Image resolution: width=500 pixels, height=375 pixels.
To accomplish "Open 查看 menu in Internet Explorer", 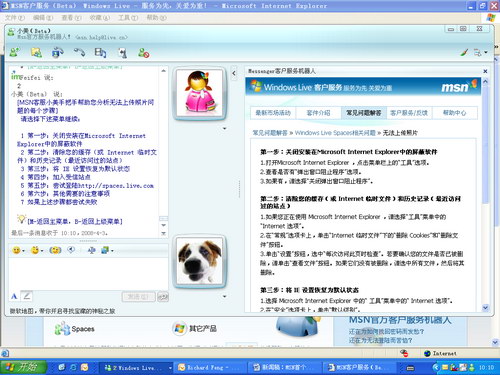I will pyautogui.click(x=71, y=18).
